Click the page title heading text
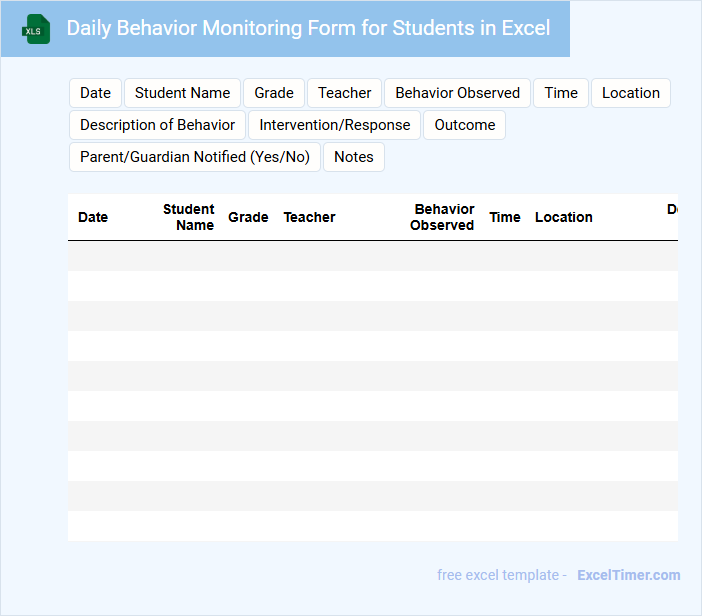 (308, 28)
